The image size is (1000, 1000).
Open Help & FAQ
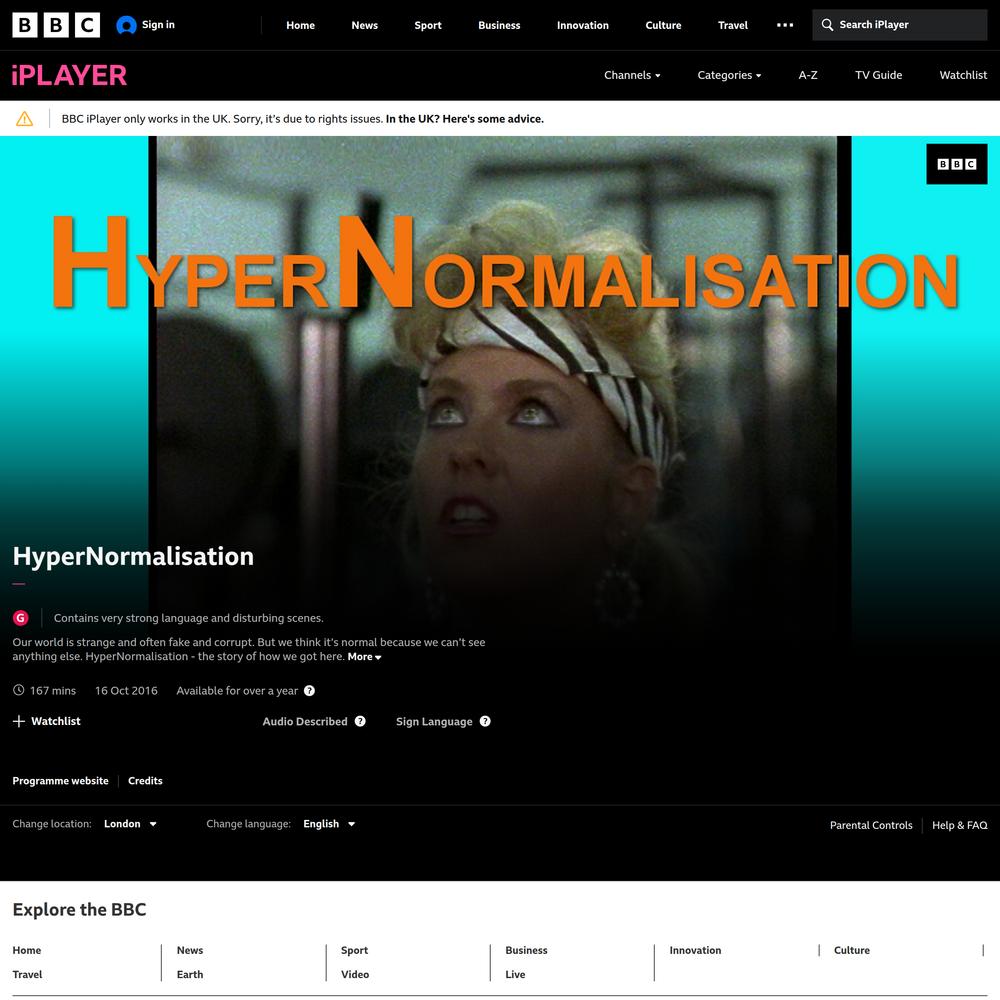(960, 825)
